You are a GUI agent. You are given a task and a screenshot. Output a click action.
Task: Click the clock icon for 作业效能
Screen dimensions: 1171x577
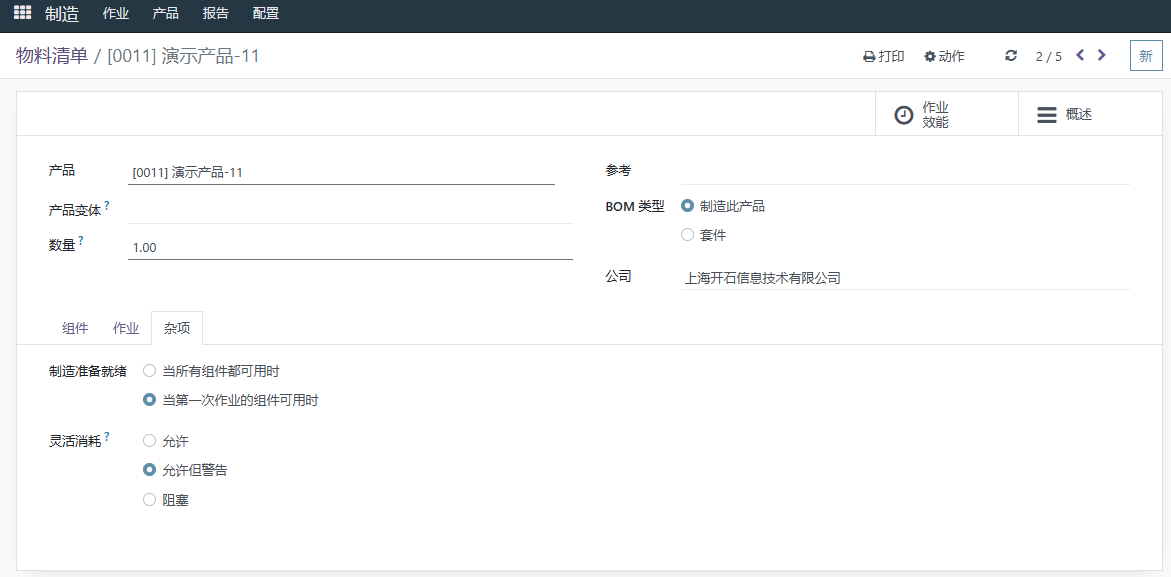point(904,115)
